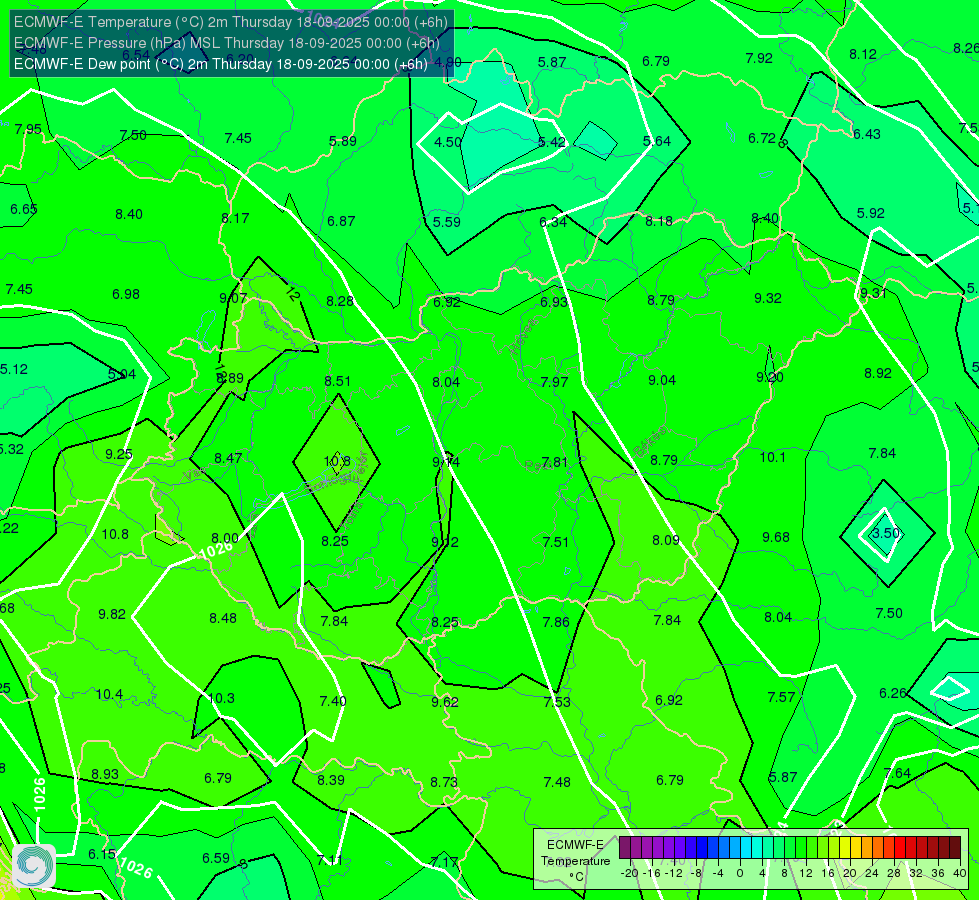Click the 8.92 value on the map
The image size is (979, 900).
(x=878, y=373)
